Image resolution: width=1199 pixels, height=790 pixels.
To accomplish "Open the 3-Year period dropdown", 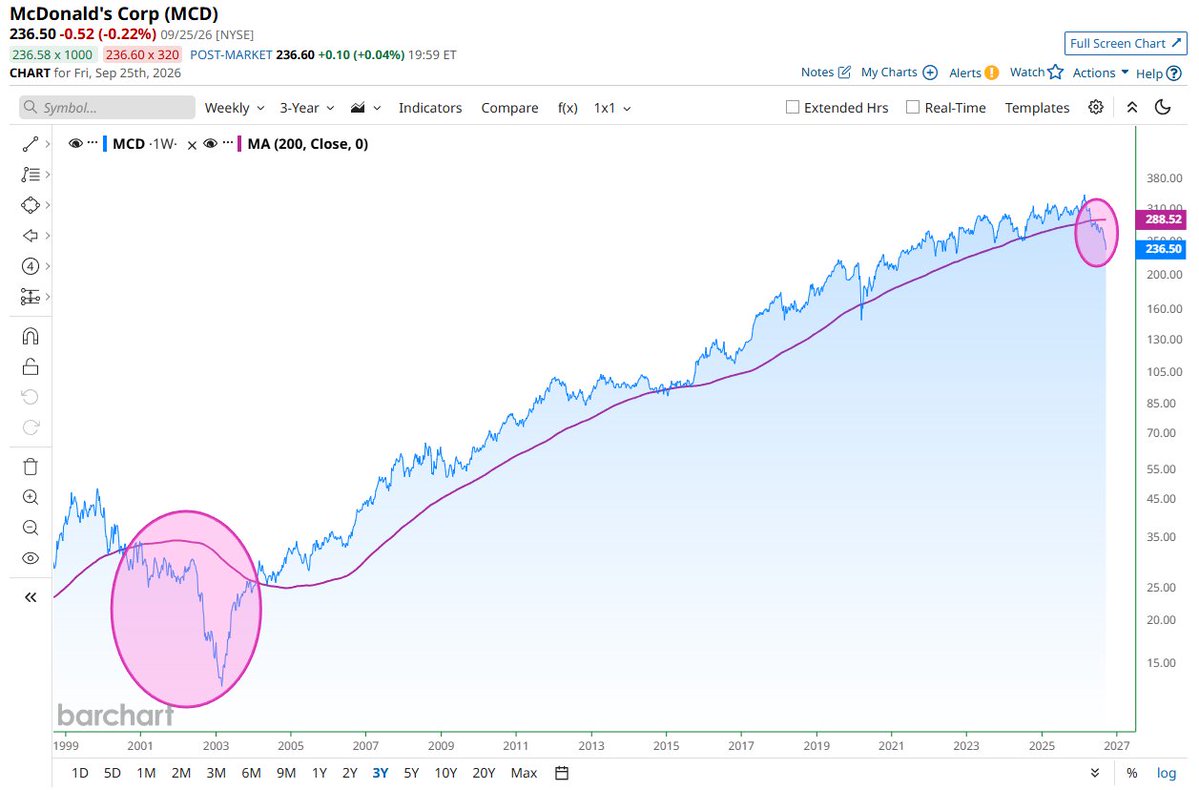I will tap(307, 108).
